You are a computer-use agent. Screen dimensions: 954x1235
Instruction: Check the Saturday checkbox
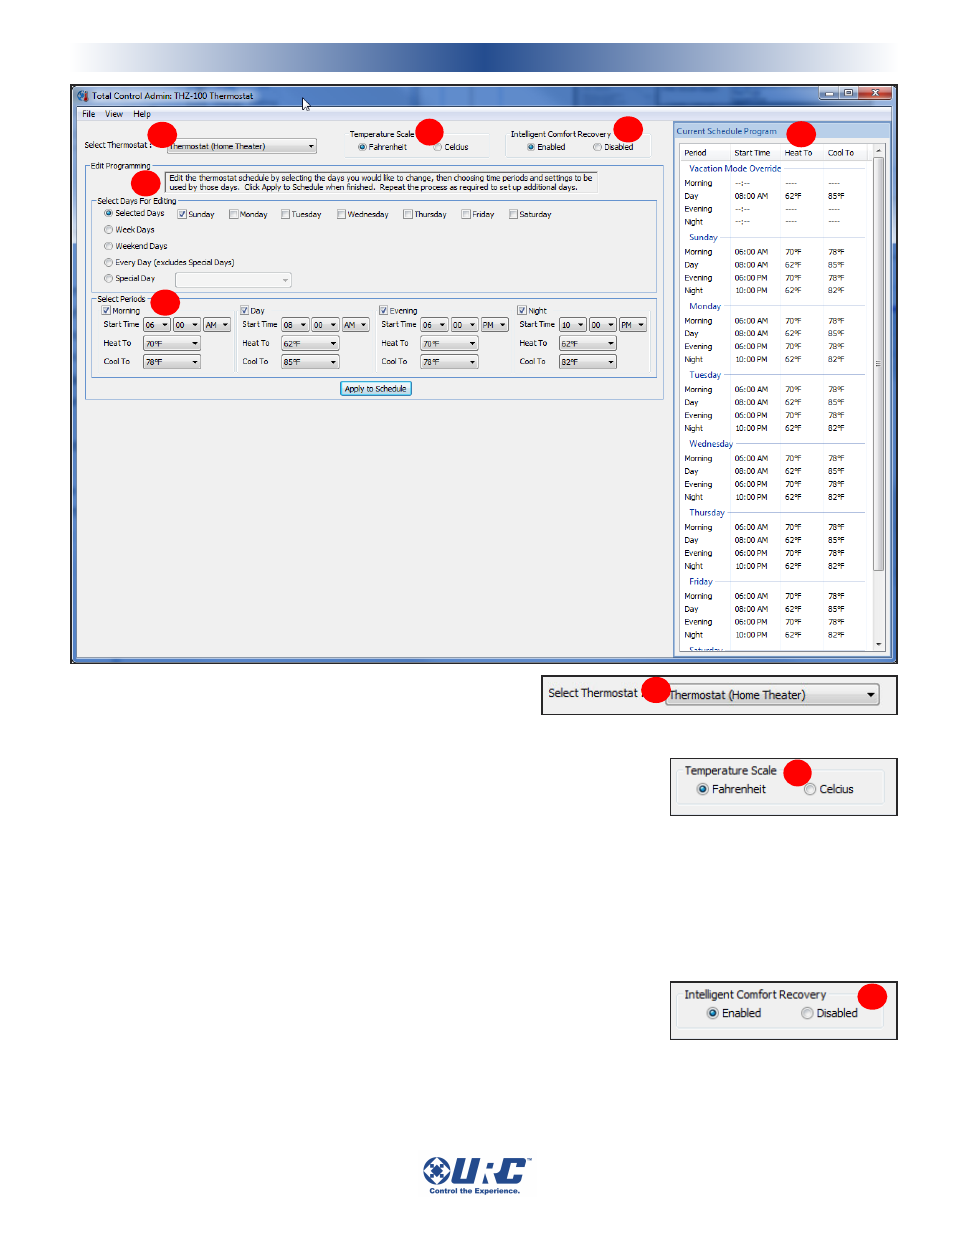pos(513,214)
